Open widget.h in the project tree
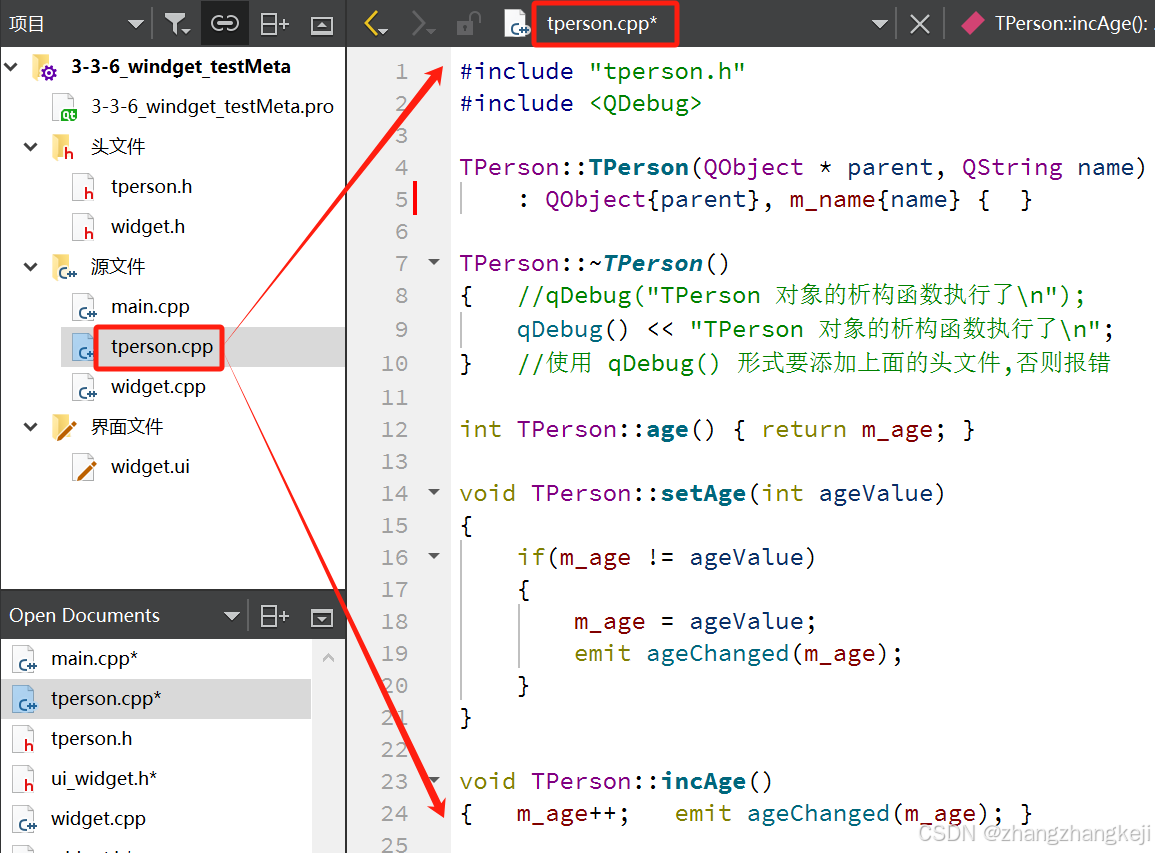Screen dimensions: 1155x853 click(147, 226)
